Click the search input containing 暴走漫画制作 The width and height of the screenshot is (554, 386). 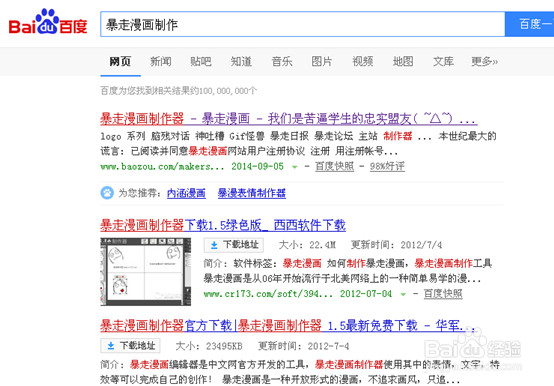[x=303, y=24]
